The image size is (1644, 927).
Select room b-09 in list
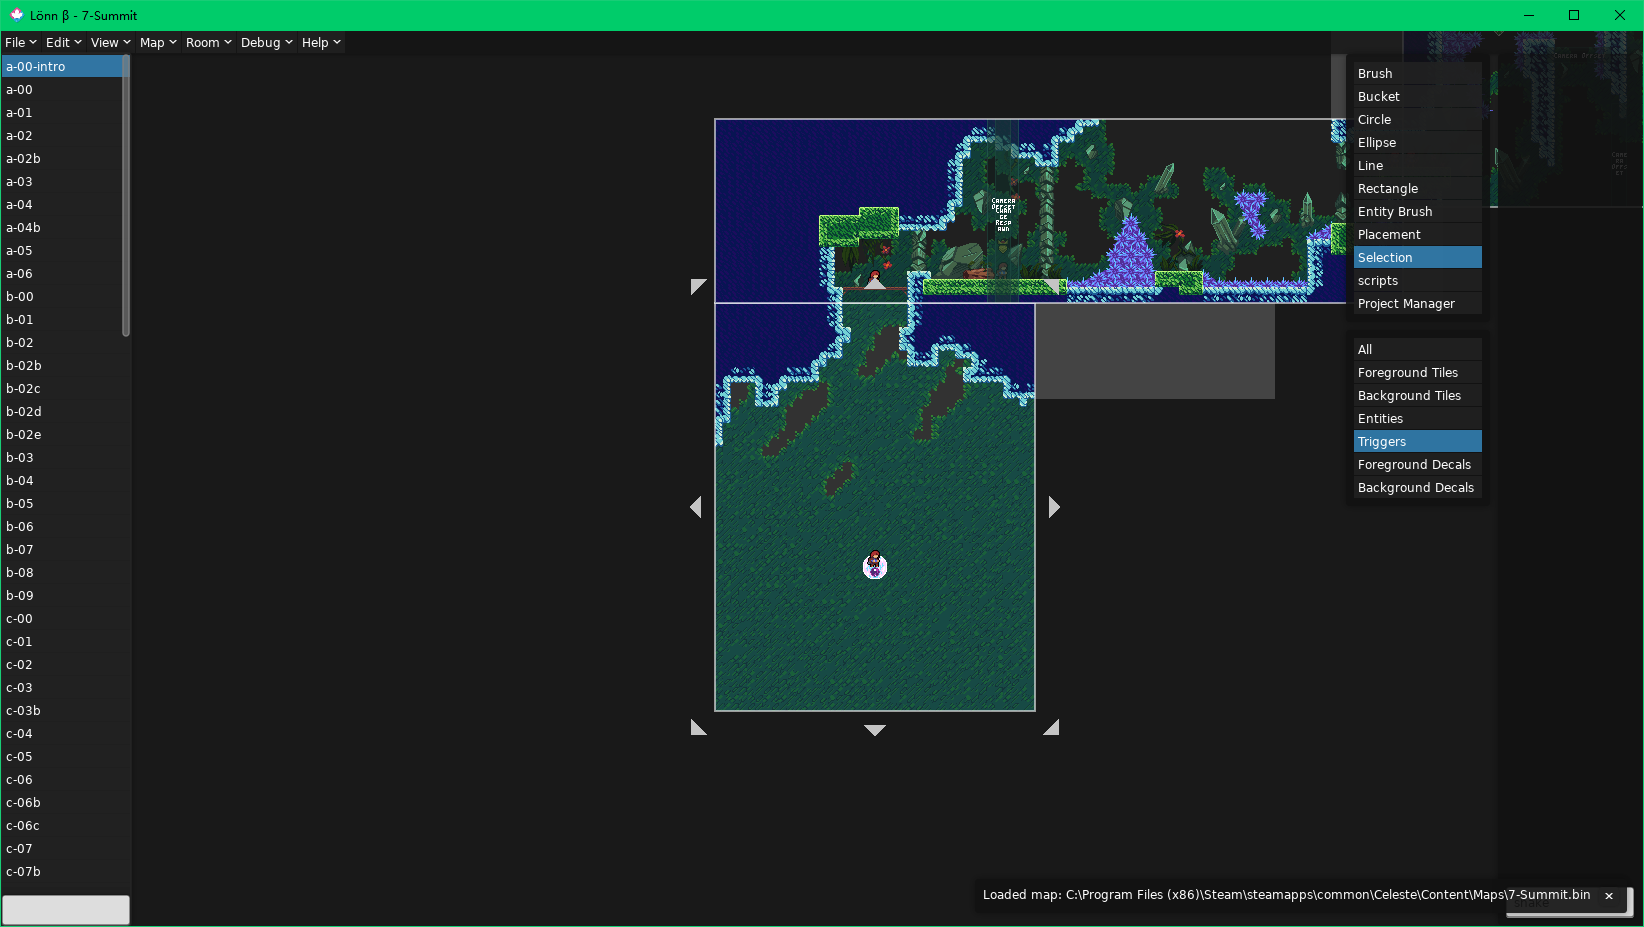click(x=61, y=596)
